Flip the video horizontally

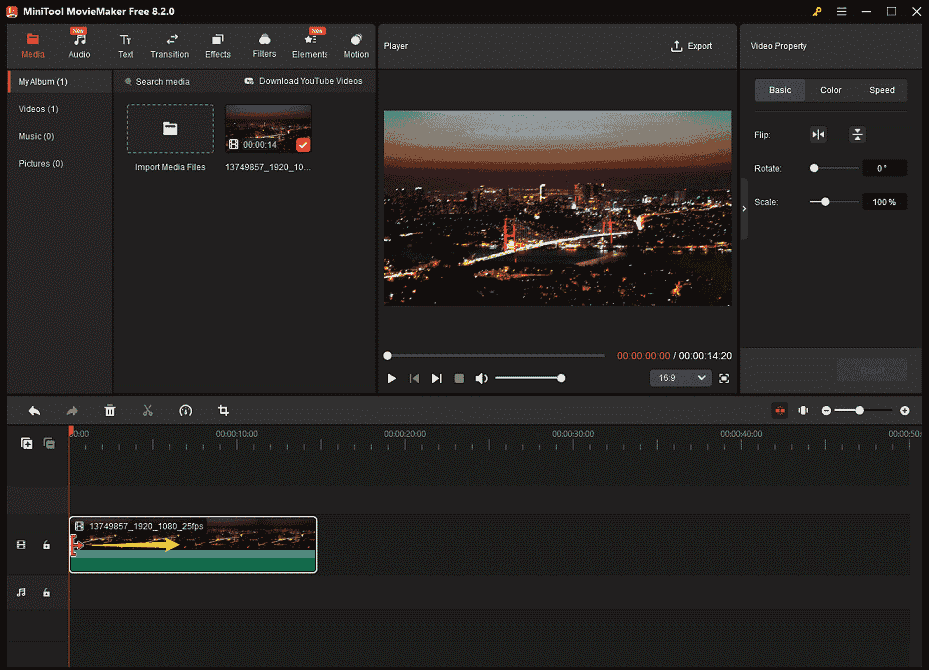[x=818, y=135]
